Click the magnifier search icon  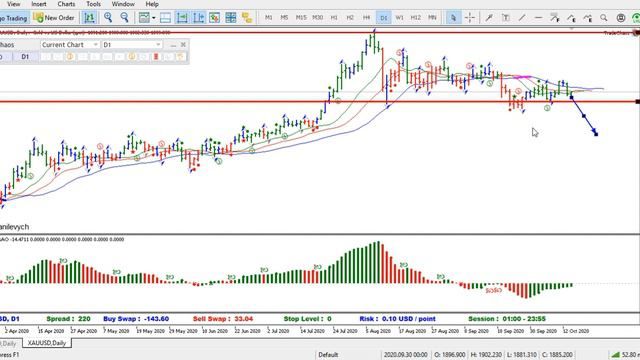[x=604, y=18]
